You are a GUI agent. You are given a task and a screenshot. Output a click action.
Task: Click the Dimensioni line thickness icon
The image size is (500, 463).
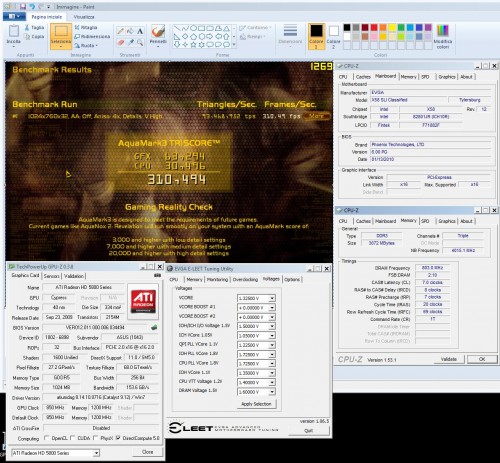tap(290, 30)
